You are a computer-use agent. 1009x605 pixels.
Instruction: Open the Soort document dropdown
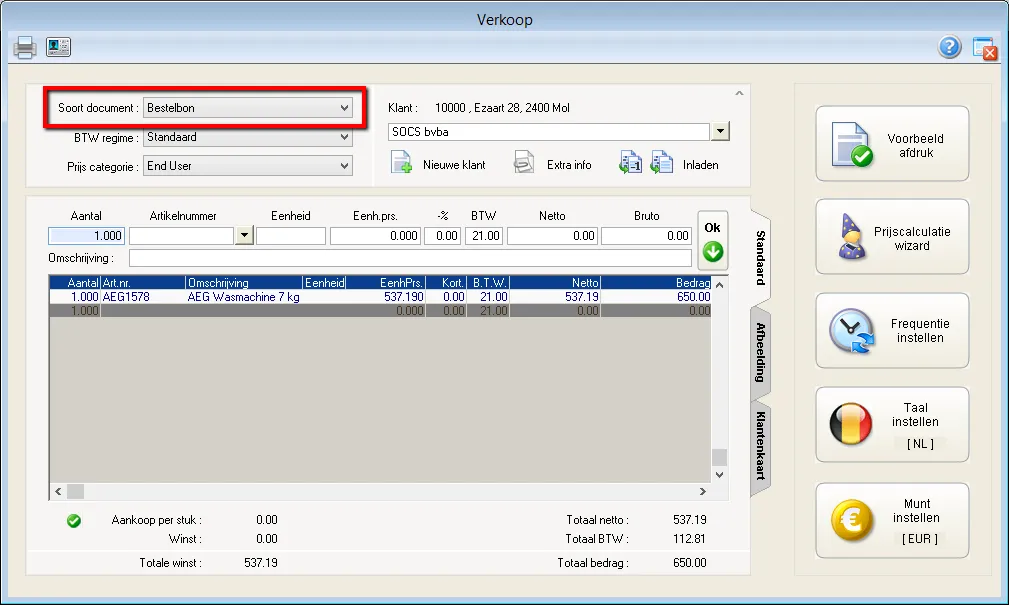[344, 107]
